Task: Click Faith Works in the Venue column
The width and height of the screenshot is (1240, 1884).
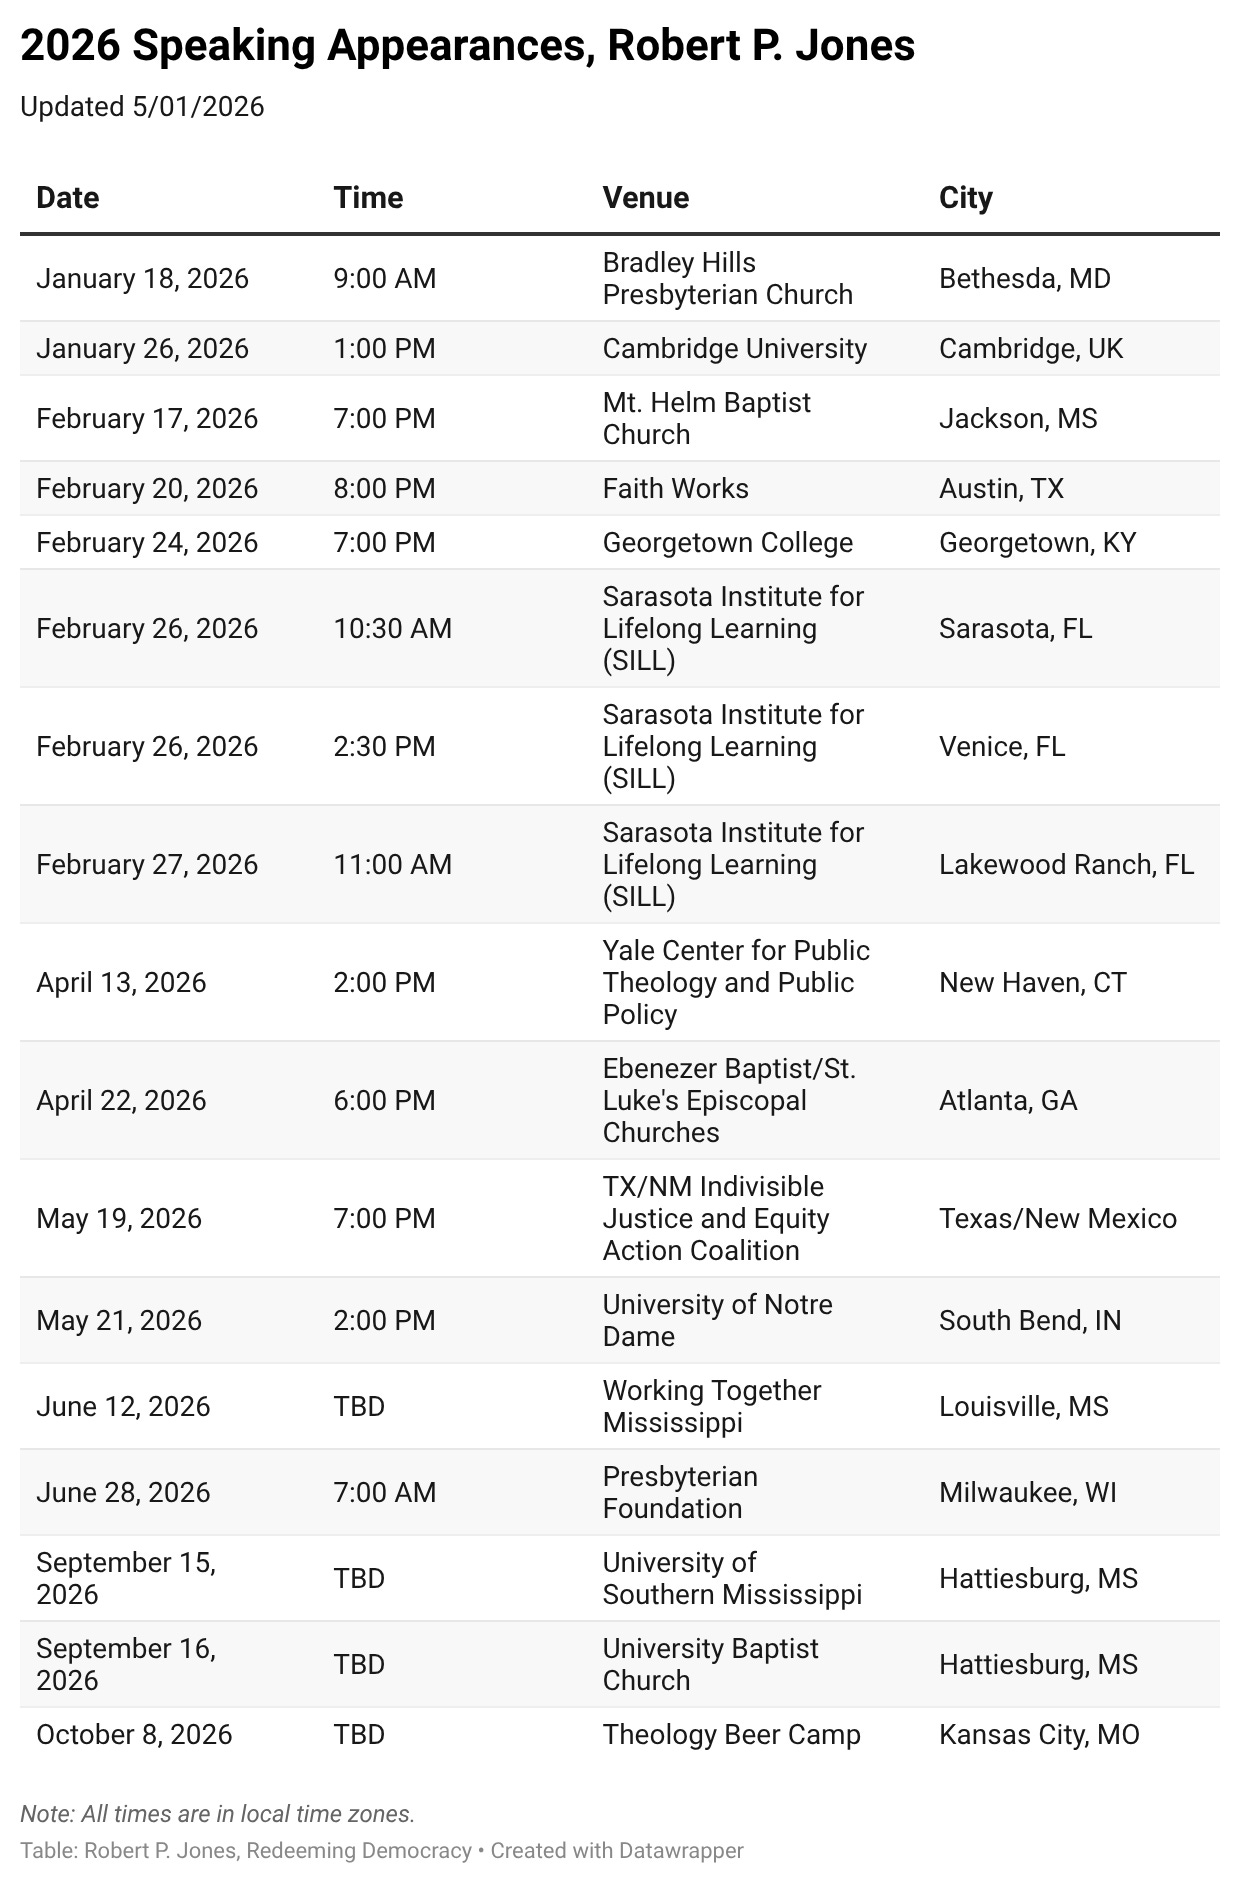Action: [675, 488]
